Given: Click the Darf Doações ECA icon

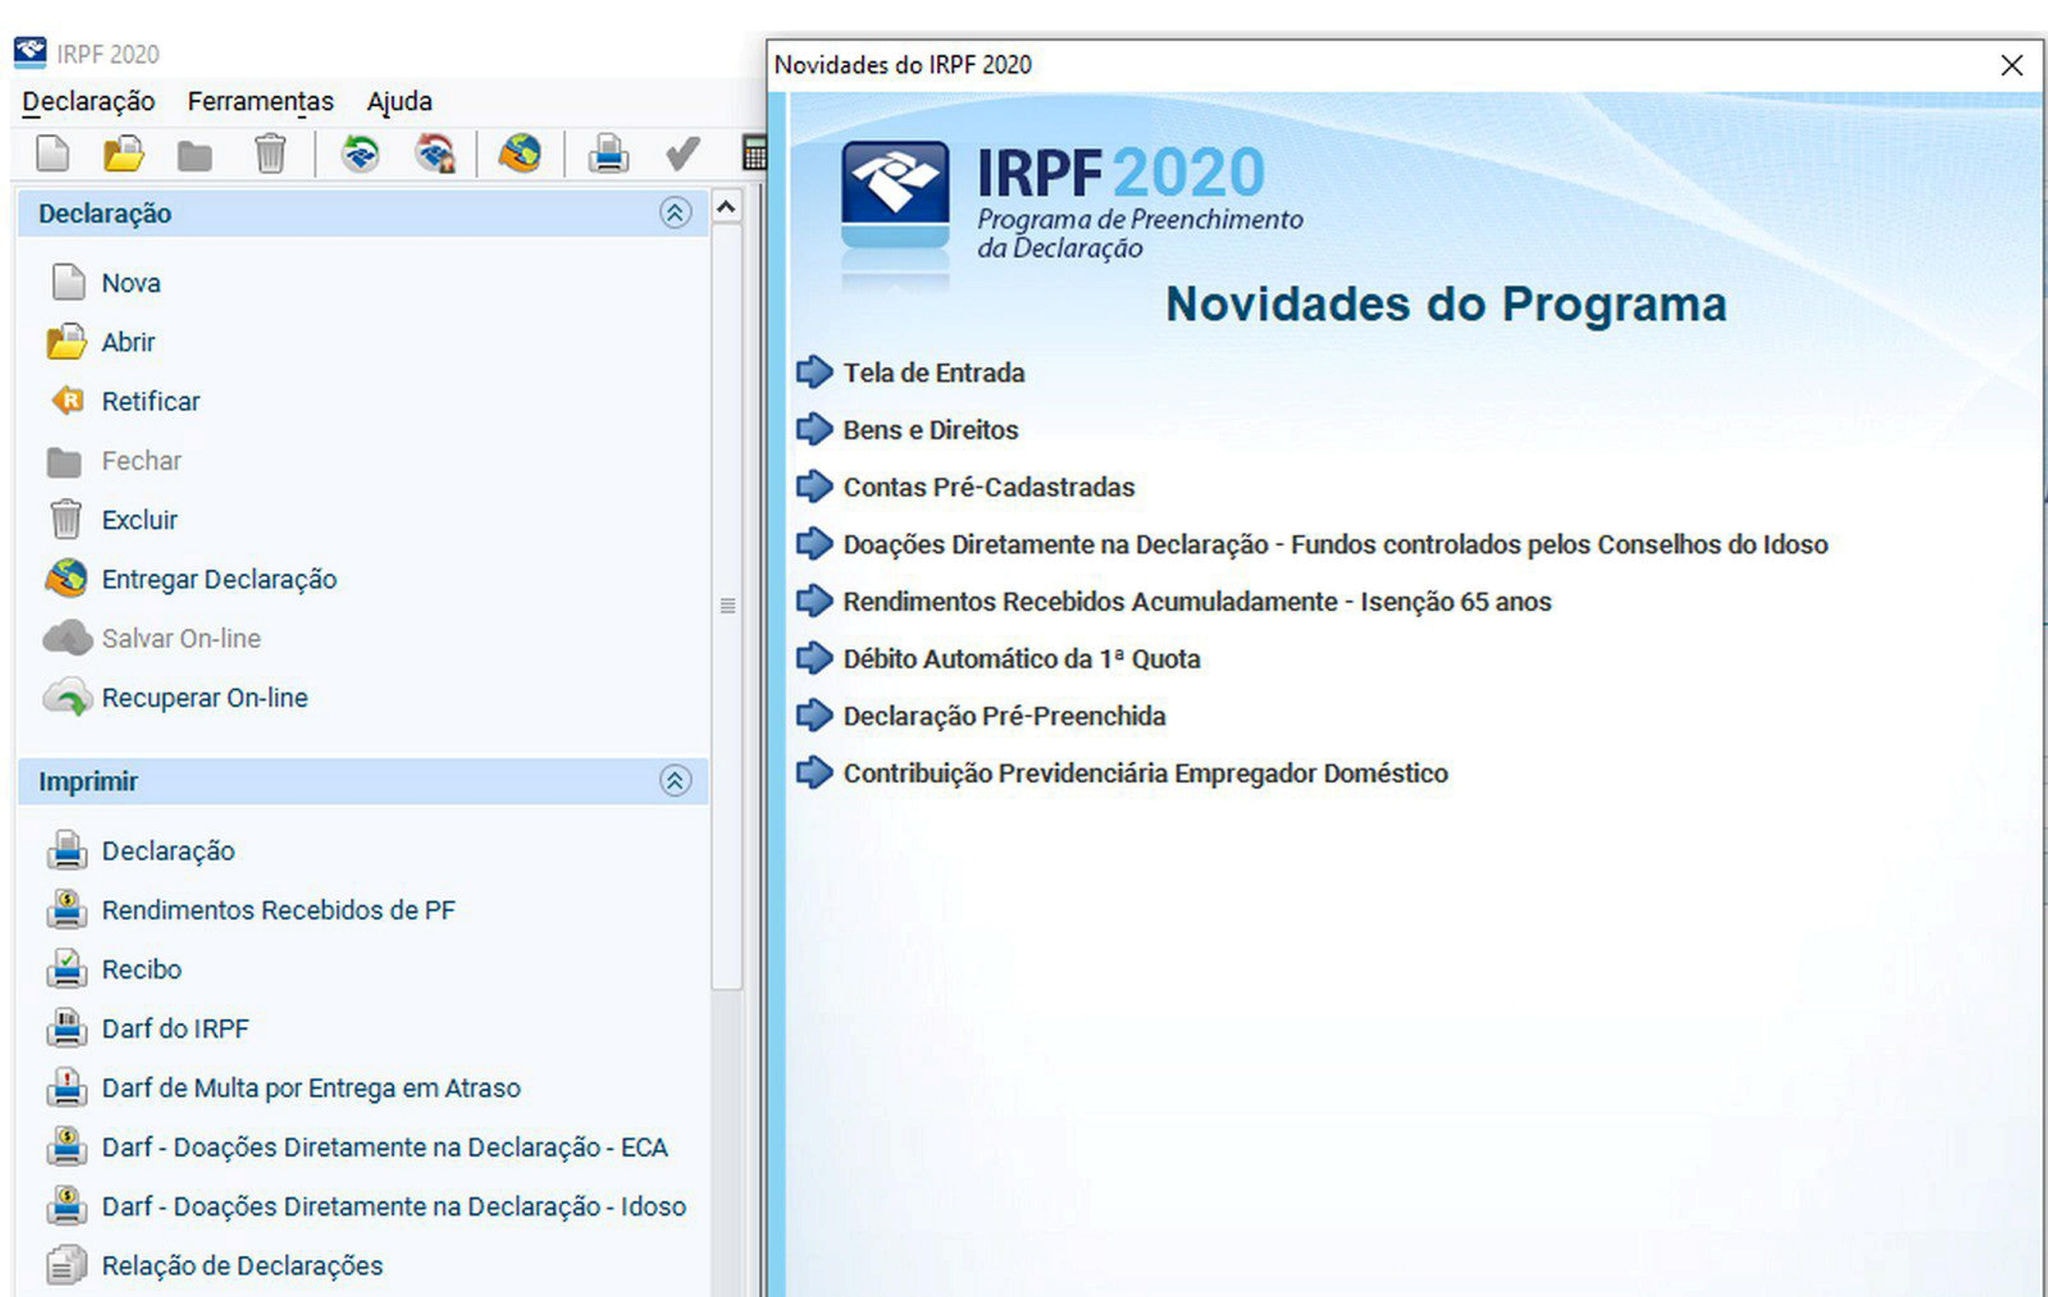Looking at the screenshot, I should 67,1147.
